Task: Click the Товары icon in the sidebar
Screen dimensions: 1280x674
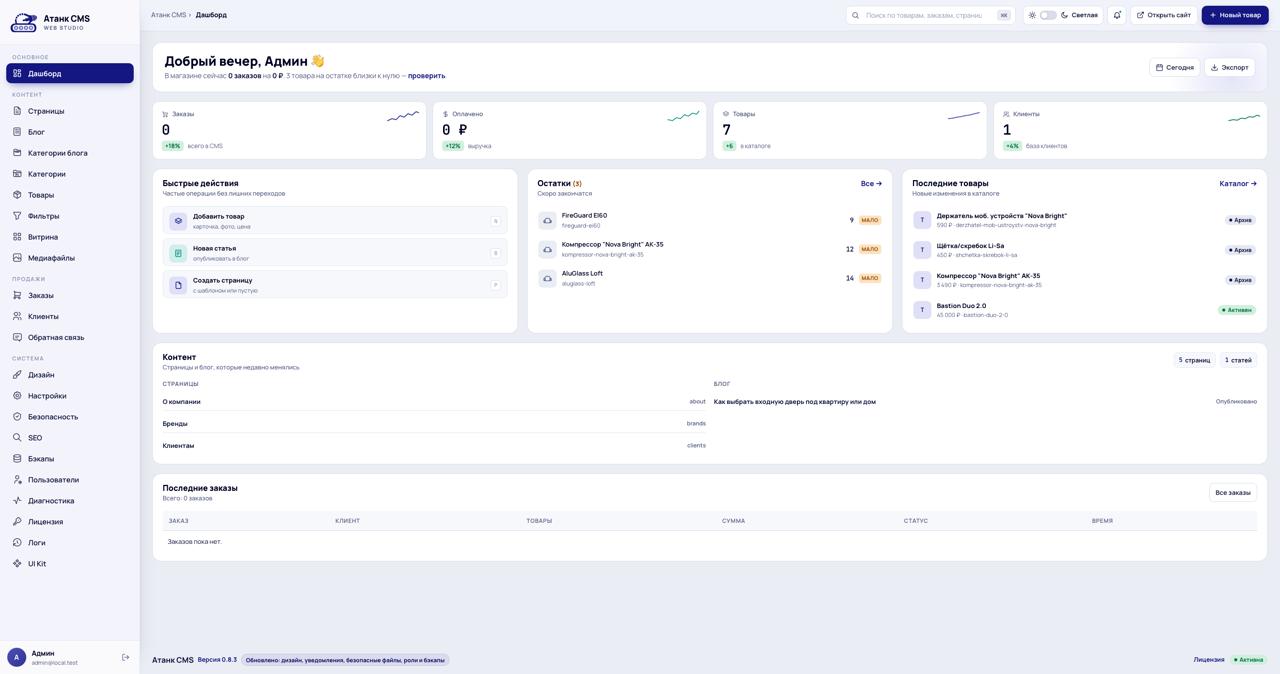Action: tap(17, 195)
